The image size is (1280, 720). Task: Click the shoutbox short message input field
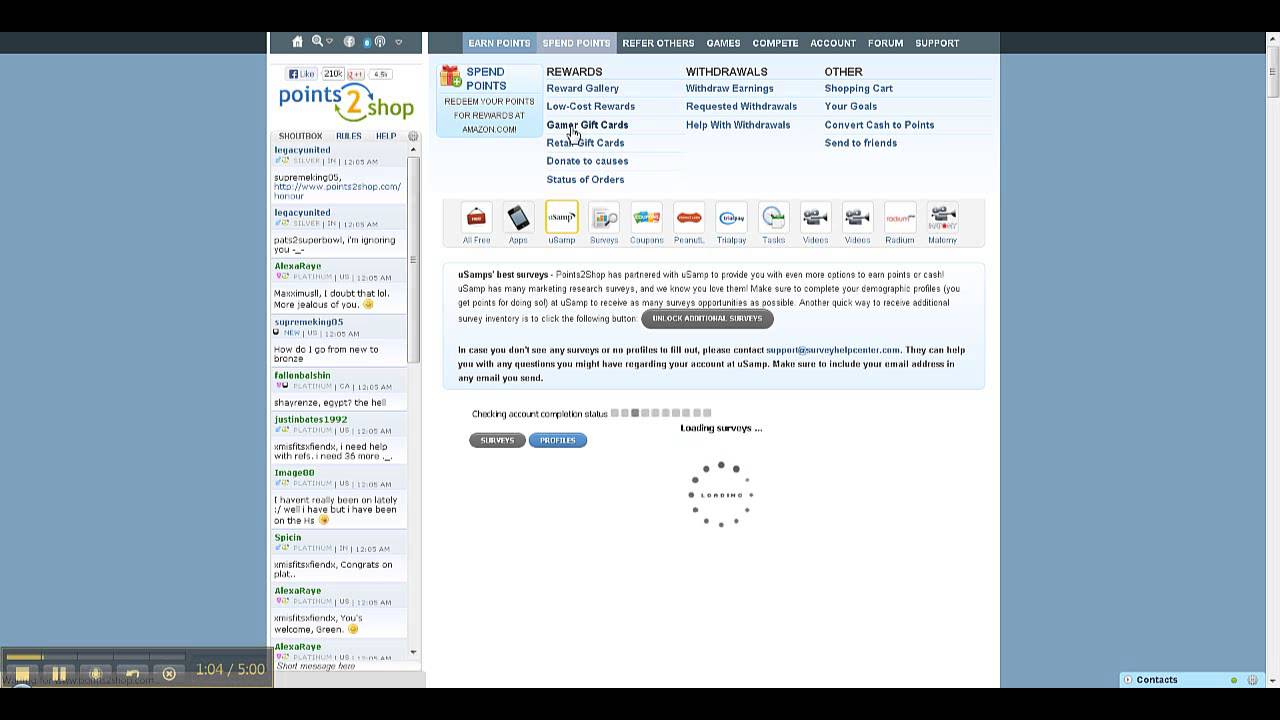[340, 666]
